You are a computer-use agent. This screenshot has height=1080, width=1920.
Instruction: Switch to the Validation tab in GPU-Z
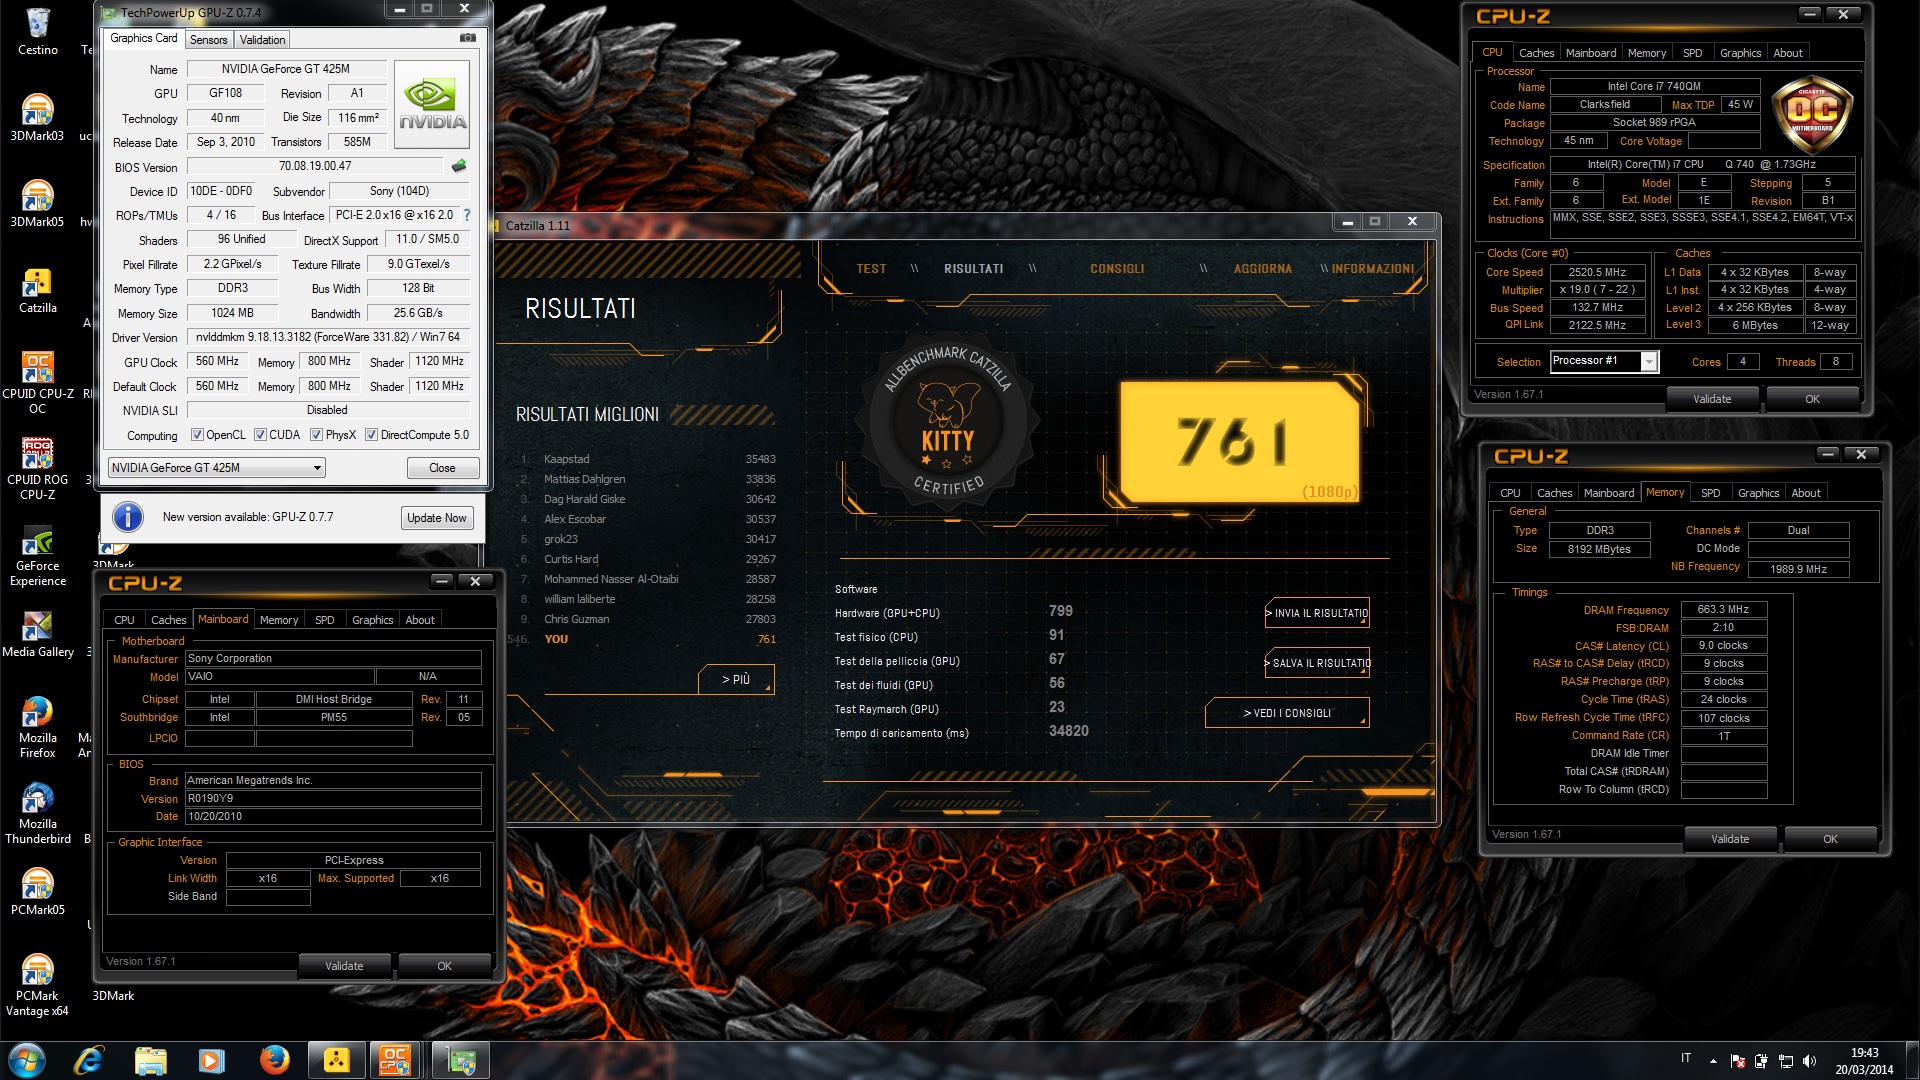point(262,40)
